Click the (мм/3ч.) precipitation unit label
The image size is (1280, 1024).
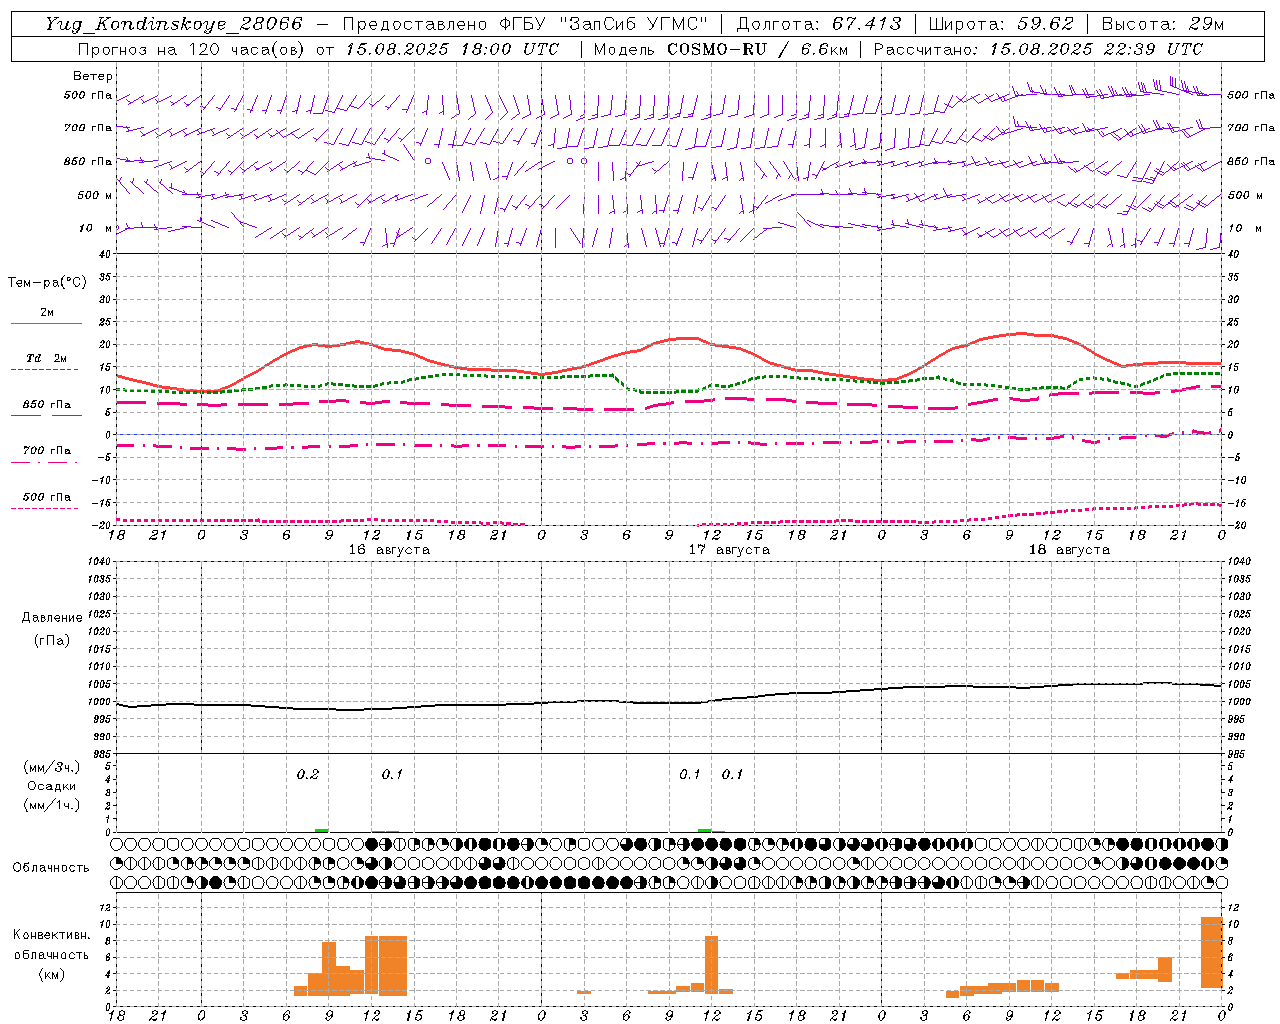click(x=52, y=767)
